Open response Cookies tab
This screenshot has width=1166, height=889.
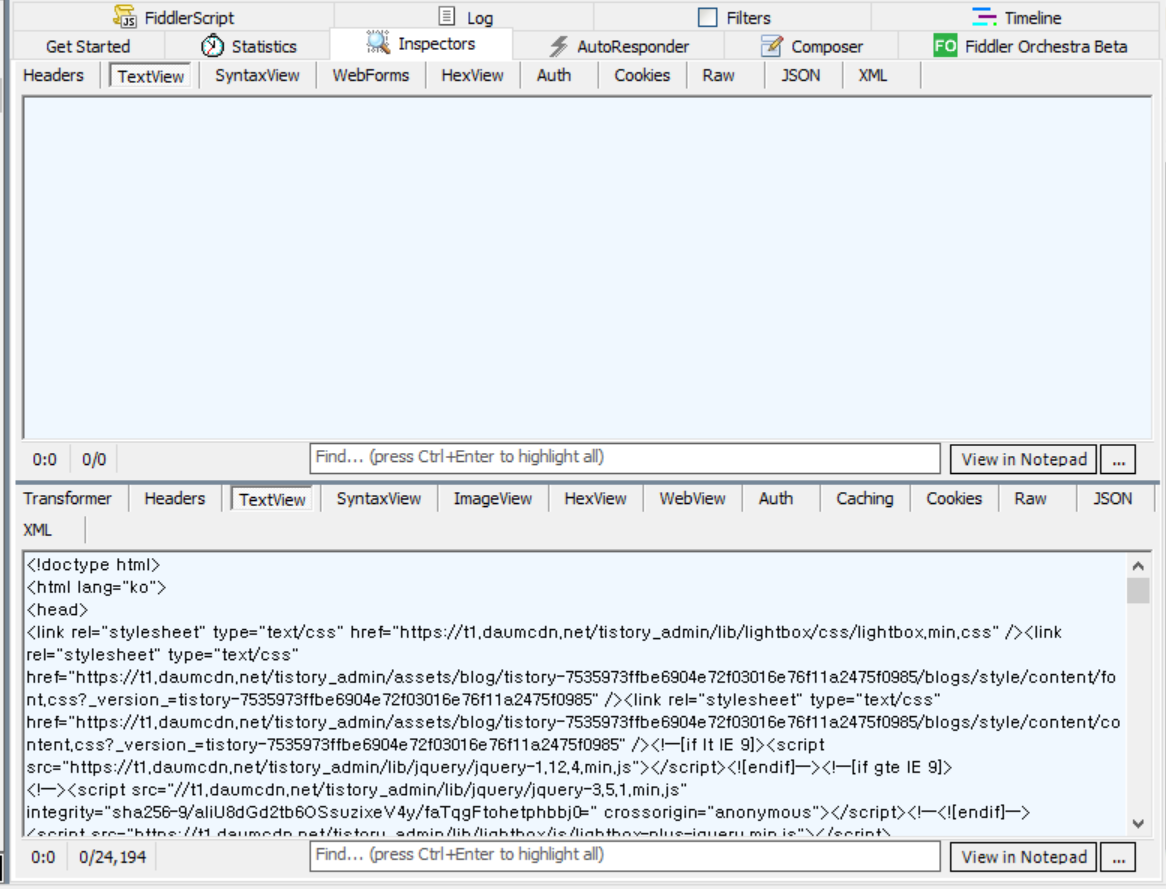pos(954,498)
